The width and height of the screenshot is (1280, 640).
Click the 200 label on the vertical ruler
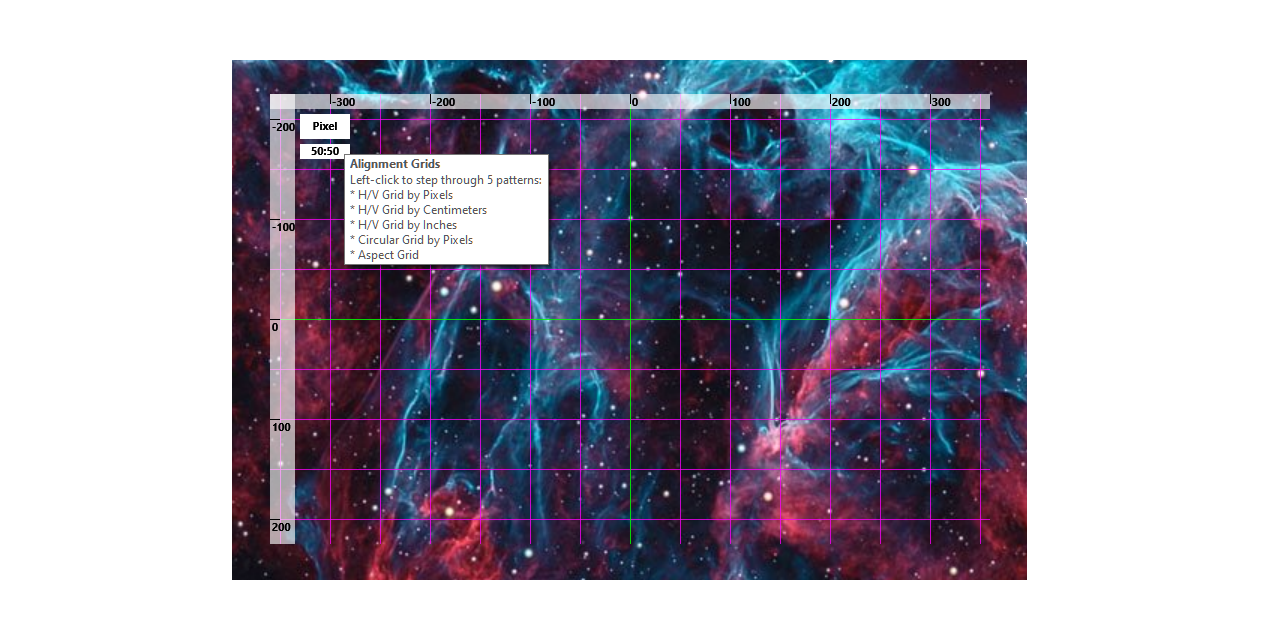(281, 525)
